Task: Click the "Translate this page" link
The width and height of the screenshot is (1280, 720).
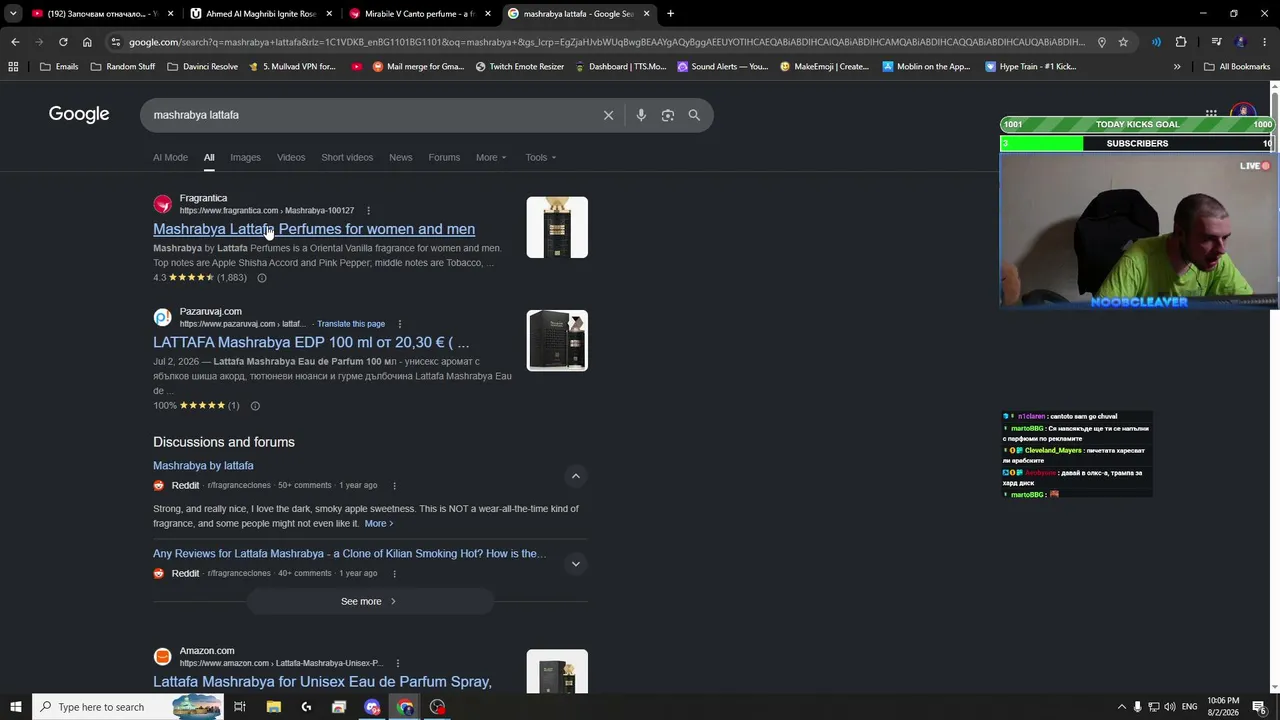Action: pyautogui.click(x=351, y=324)
